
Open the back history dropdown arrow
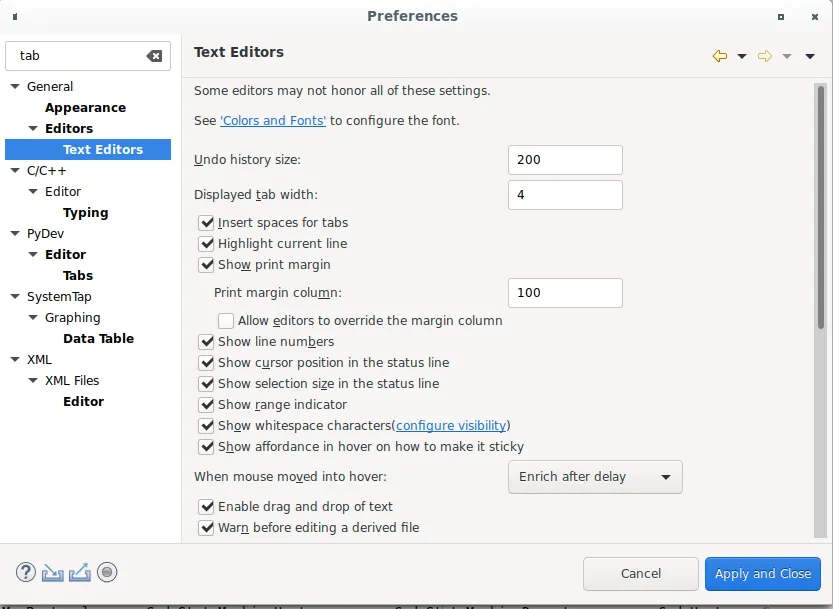pyautogui.click(x=742, y=56)
